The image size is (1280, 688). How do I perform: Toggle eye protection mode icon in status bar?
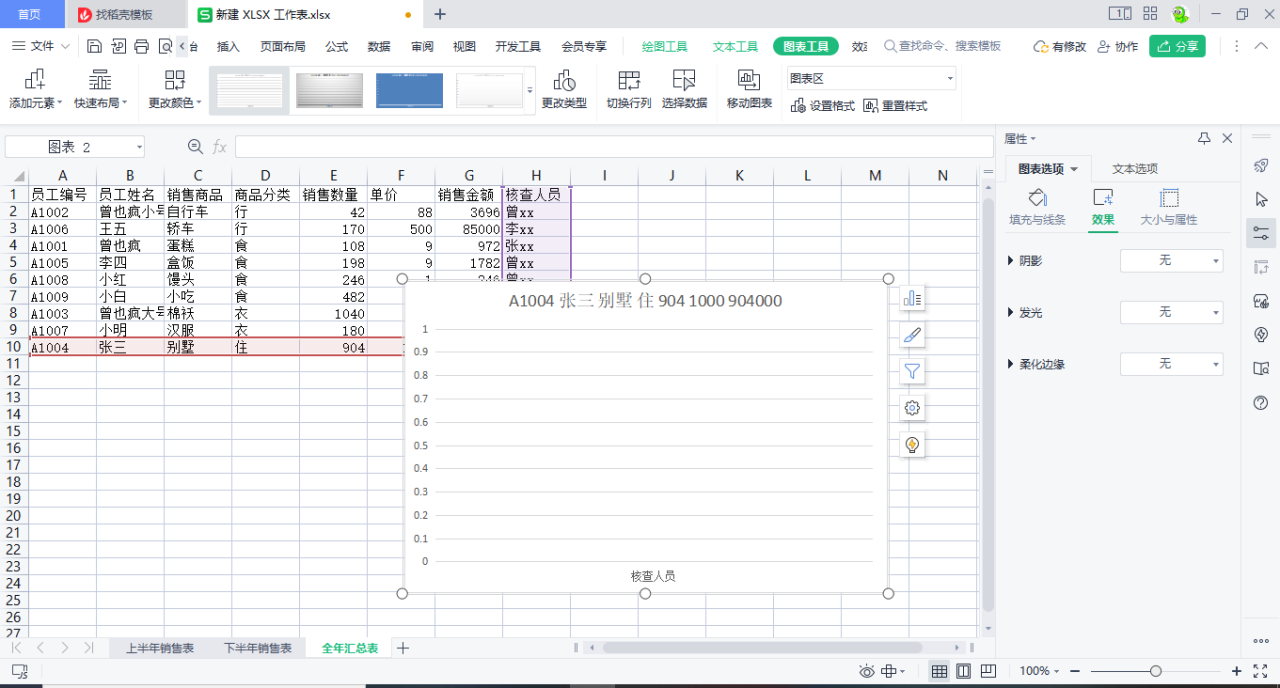pos(866,671)
